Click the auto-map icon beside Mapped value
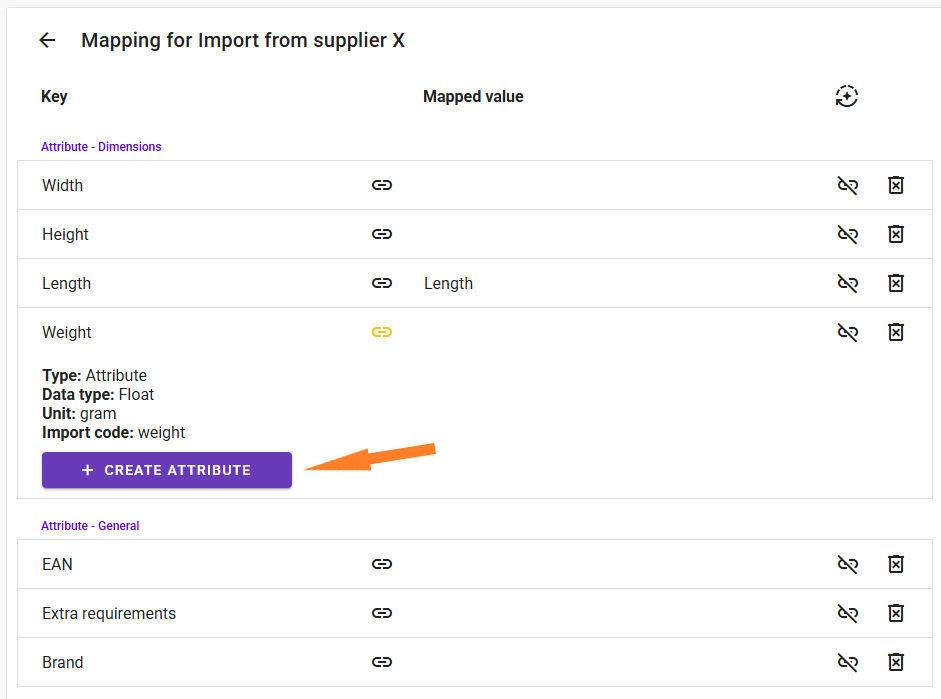This screenshot has height=699, width=941. coord(846,96)
